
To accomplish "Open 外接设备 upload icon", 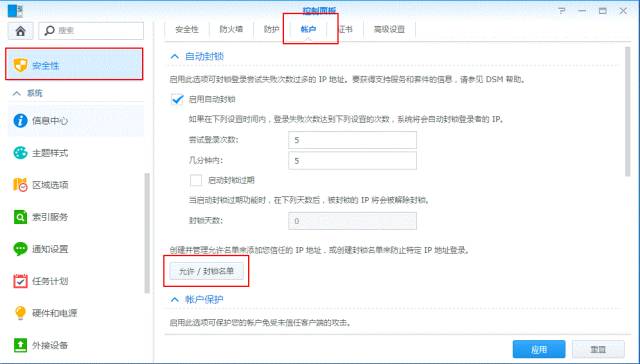I will click(20, 345).
